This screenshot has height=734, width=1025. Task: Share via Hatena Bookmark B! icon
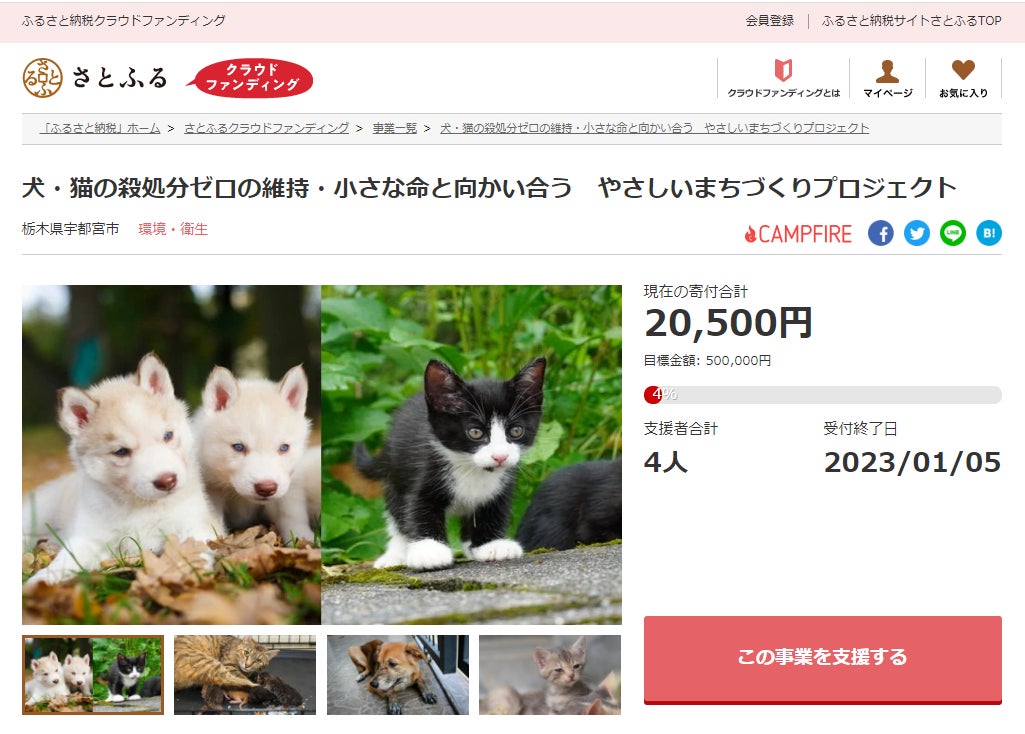pos(988,233)
